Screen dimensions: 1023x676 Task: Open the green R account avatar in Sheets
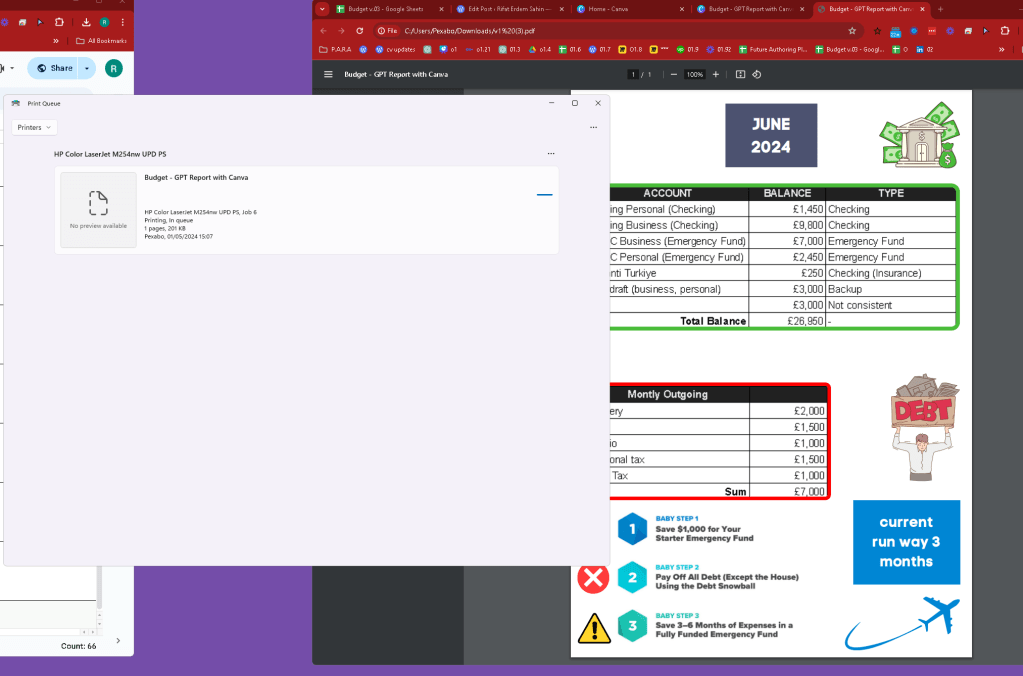click(114, 68)
